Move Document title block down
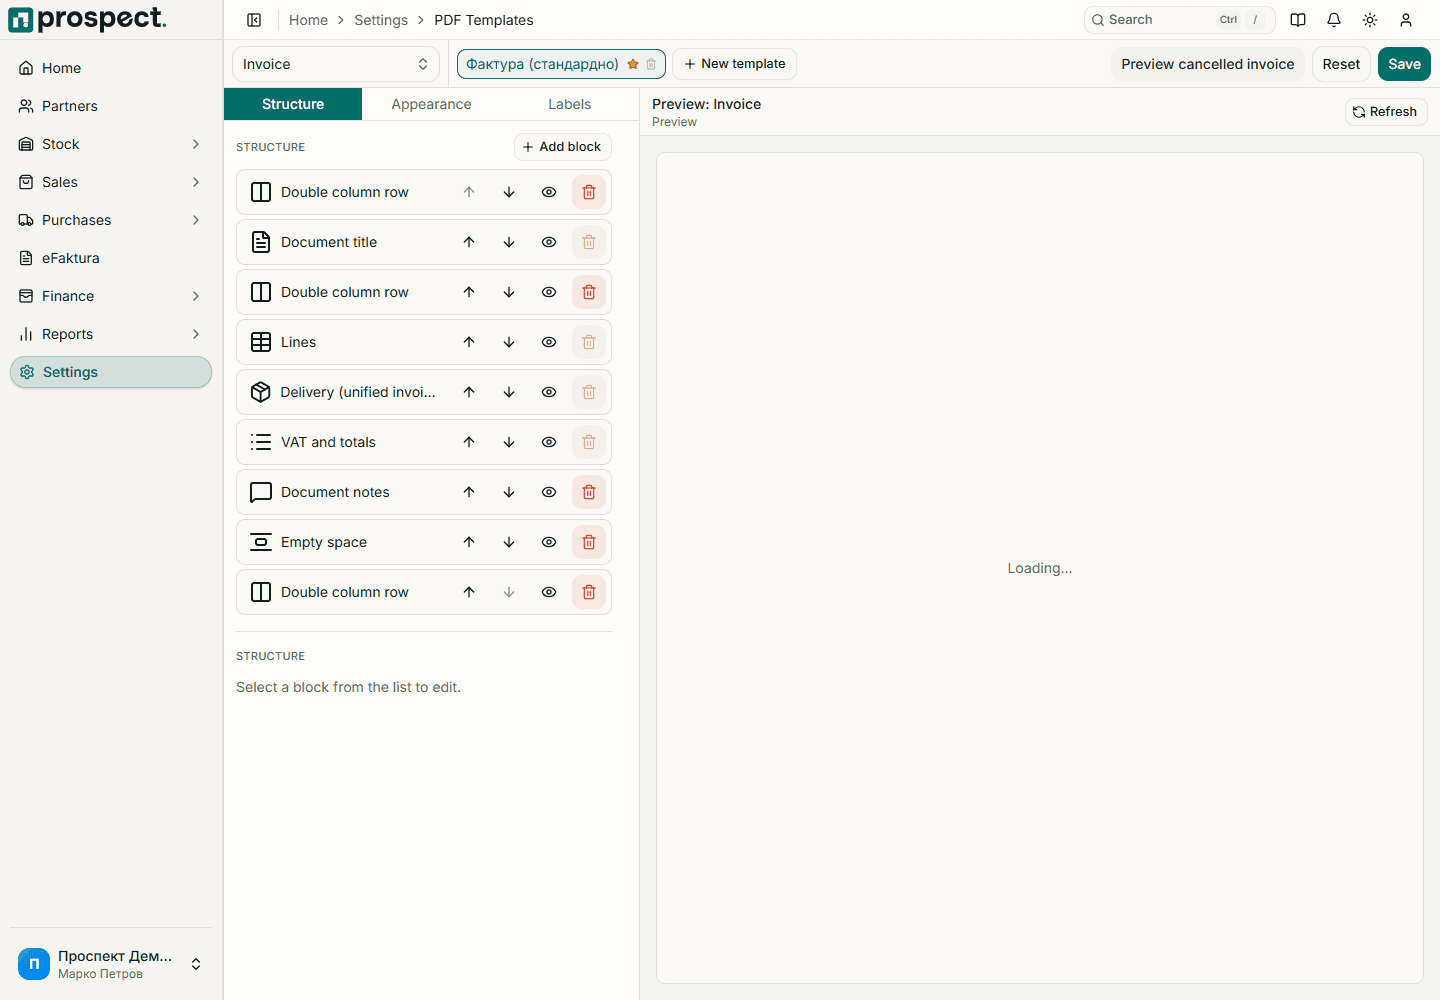Image resolution: width=1440 pixels, height=1000 pixels. click(x=509, y=242)
